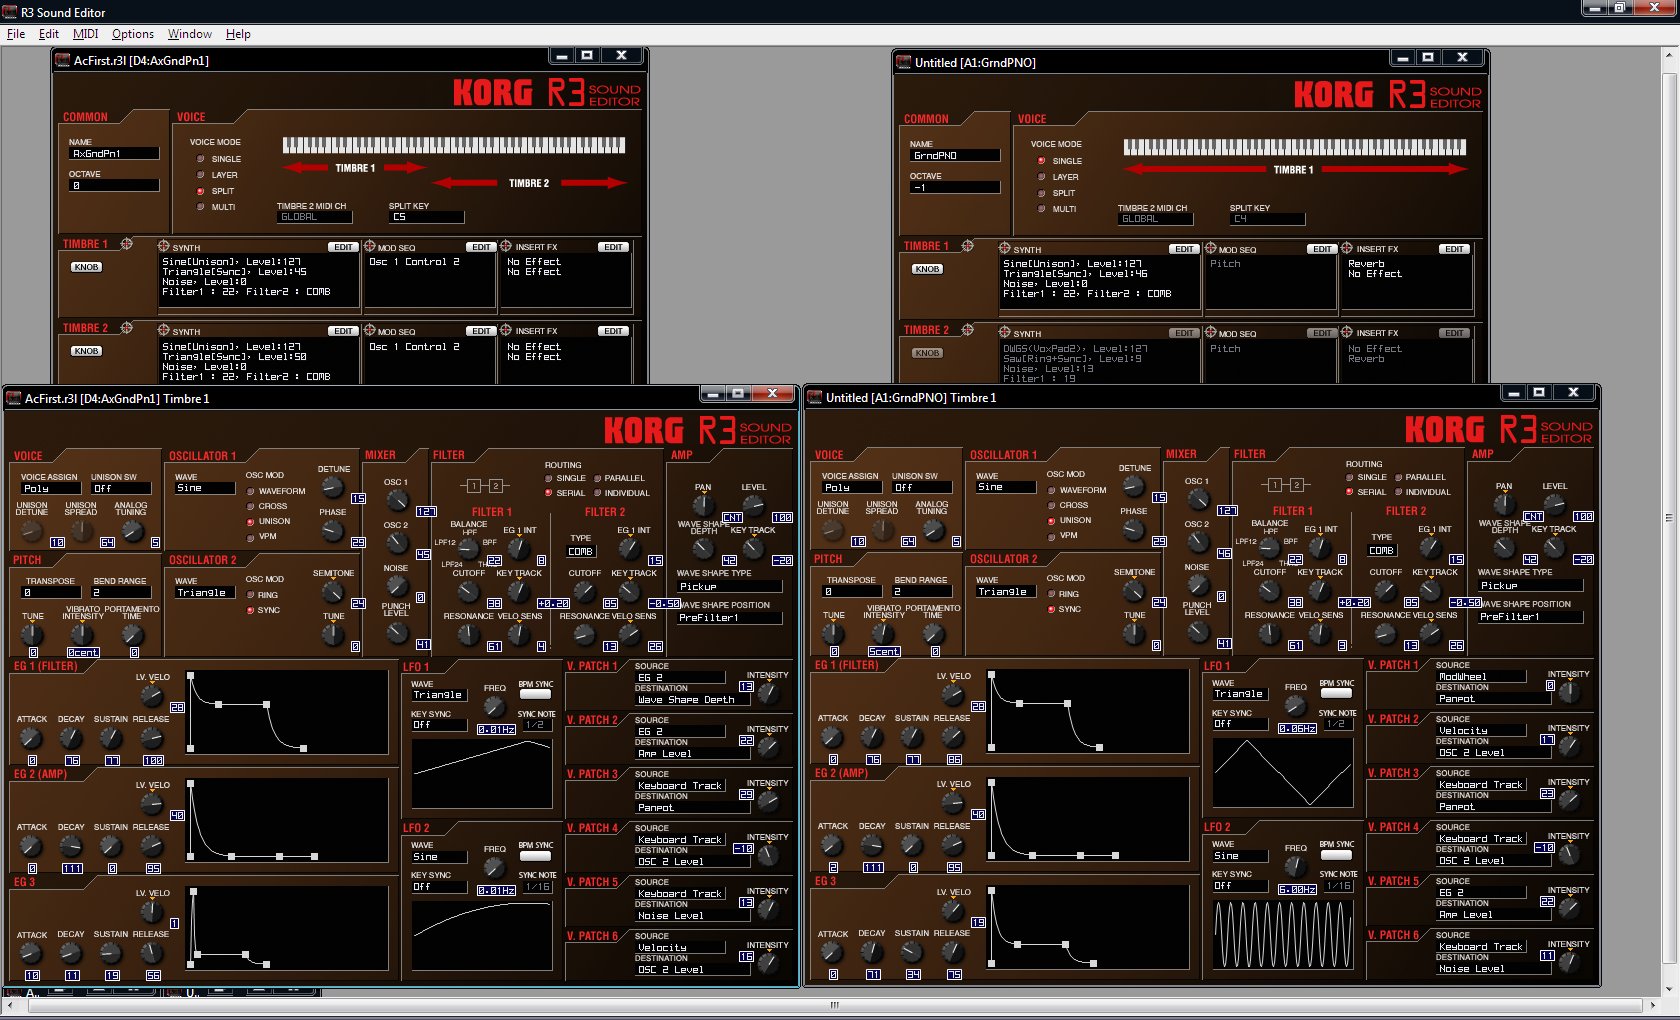The width and height of the screenshot is (1680, 1020).
Task: Select Parallel filter routing in AcFirst Timbre1 window
Action: pos(598,478)
